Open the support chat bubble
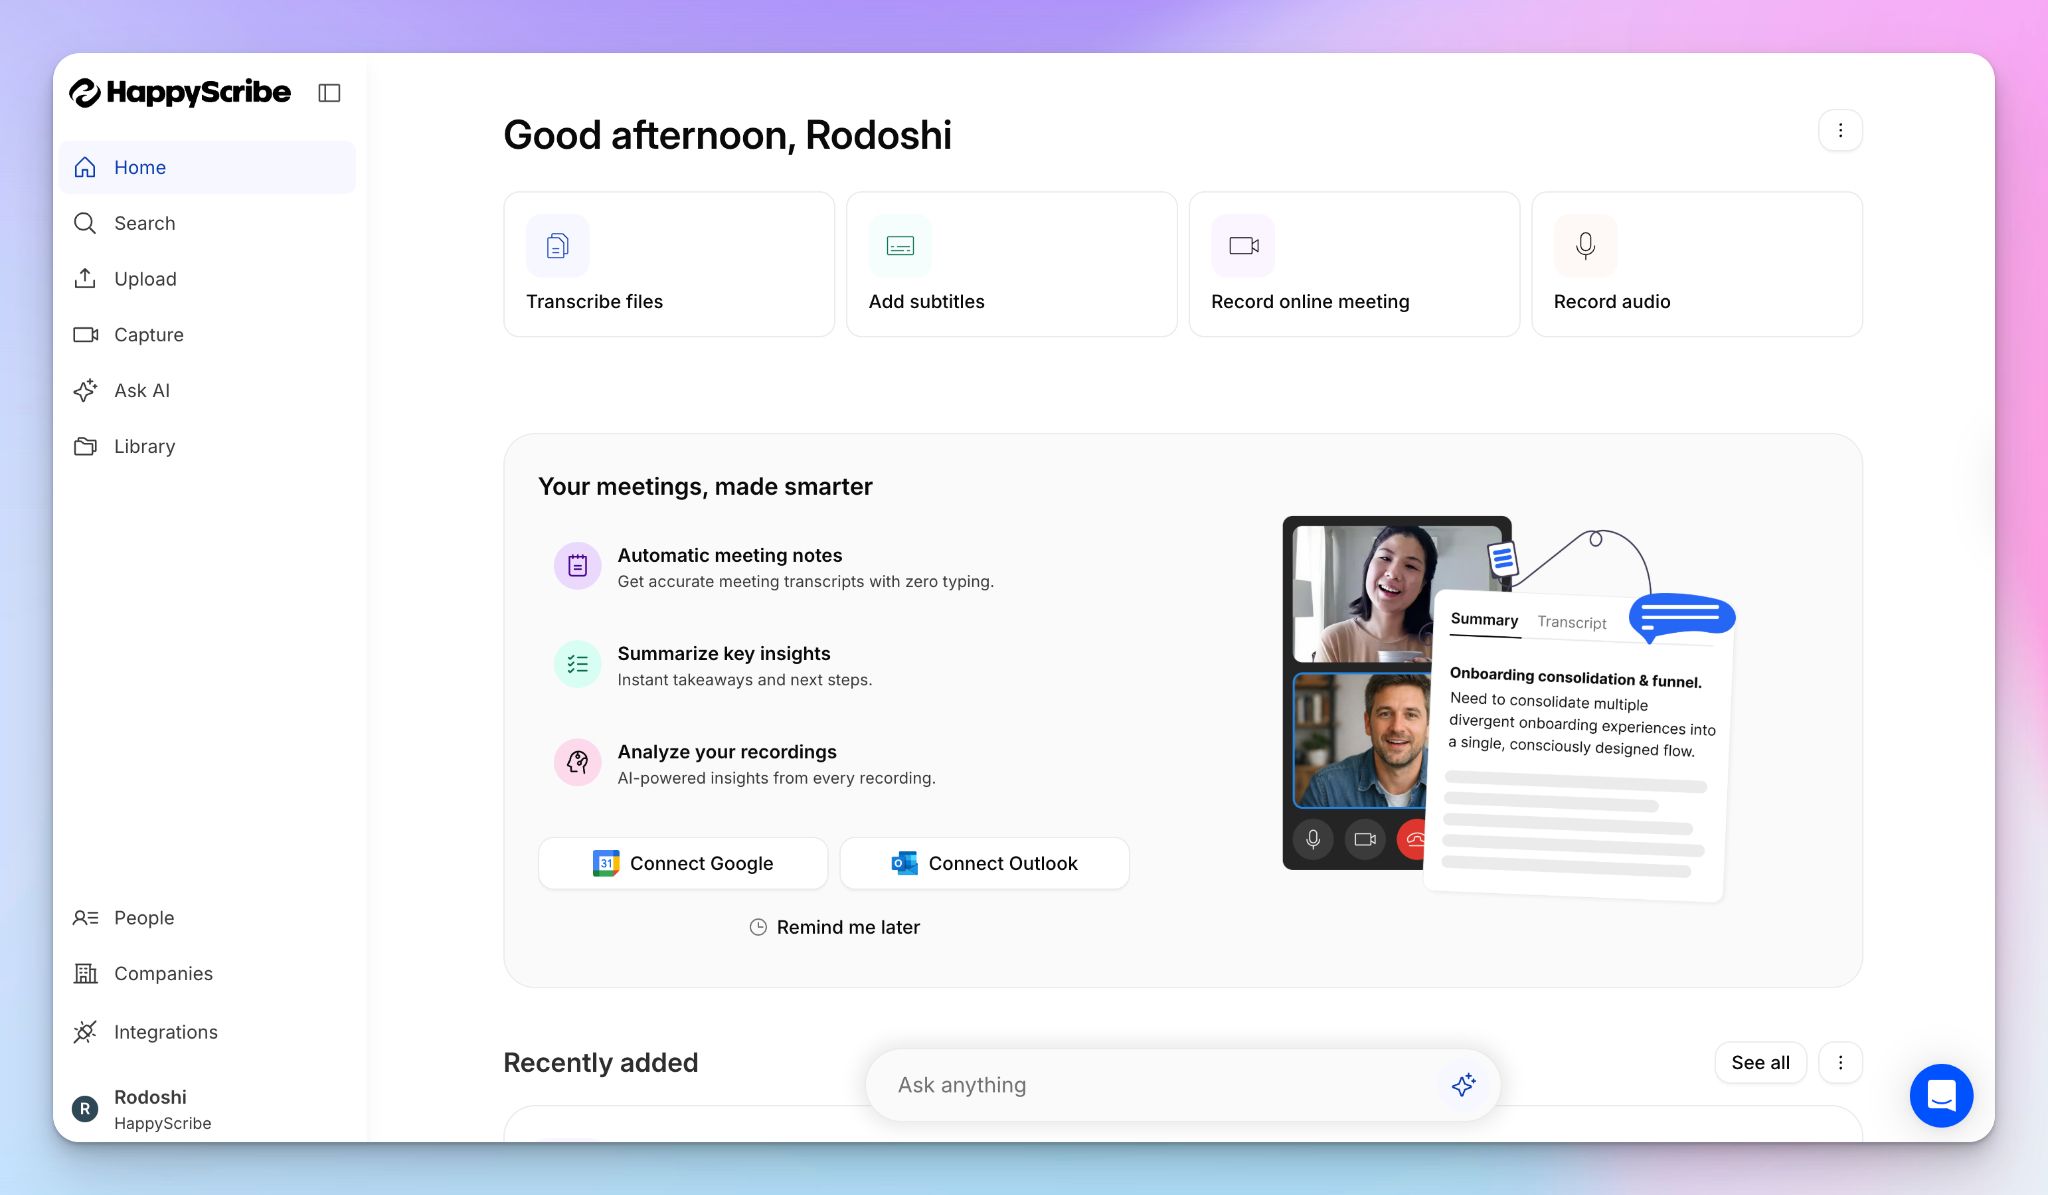Image resolution: width=2048 pixels, height=1195 pixels. point(1941,1096)
